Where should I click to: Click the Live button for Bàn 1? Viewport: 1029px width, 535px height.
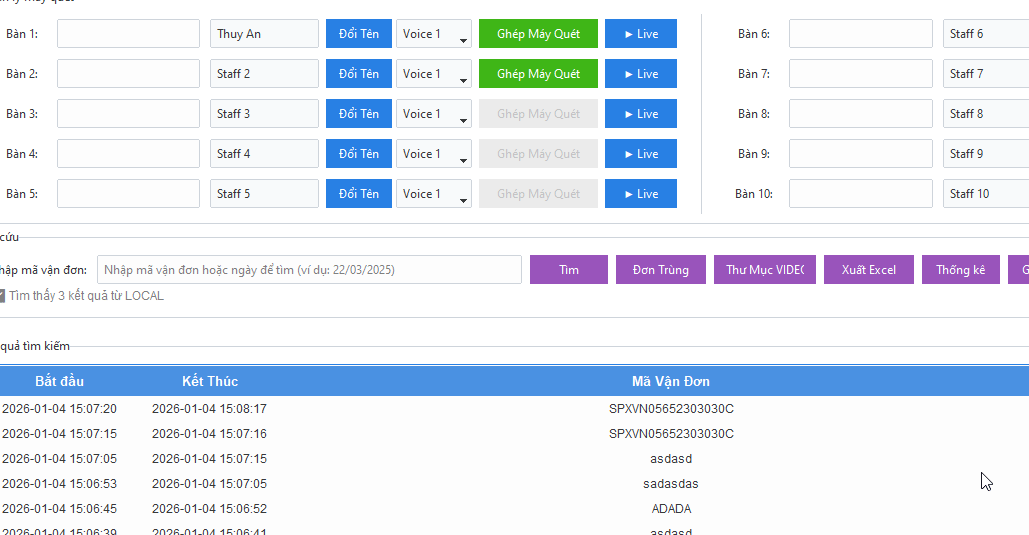[640, 34]
